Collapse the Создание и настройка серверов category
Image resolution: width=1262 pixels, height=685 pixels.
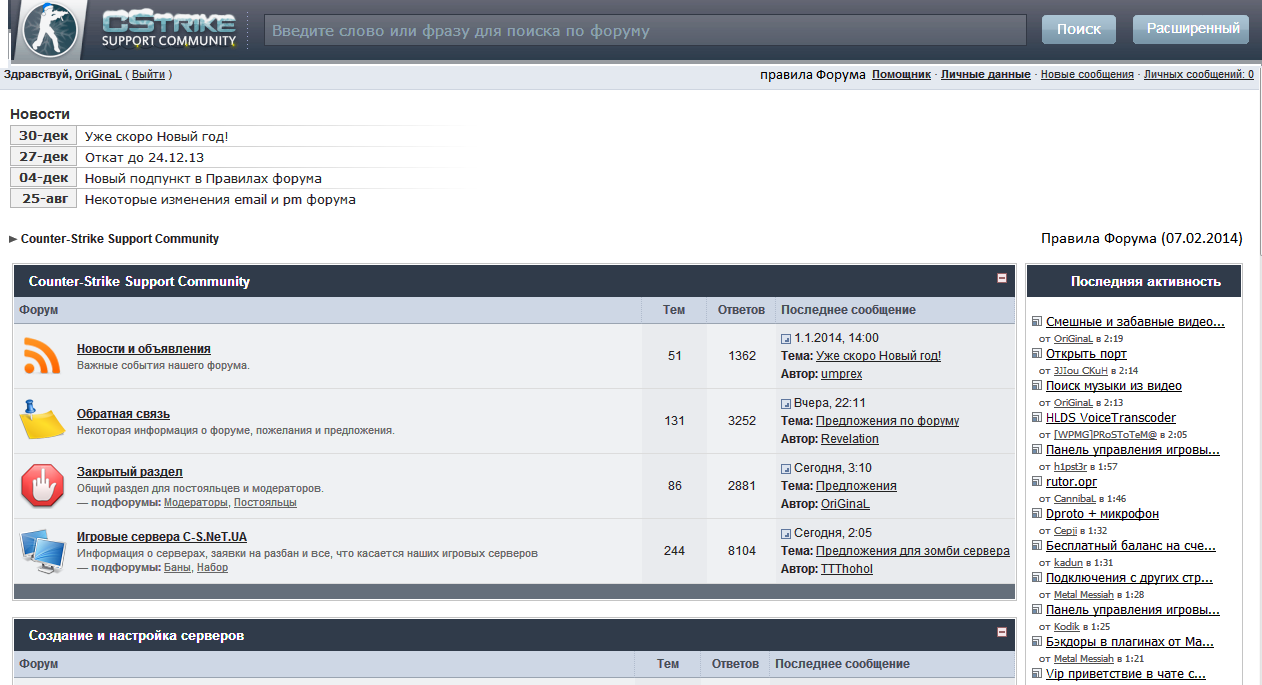[1002, 632]
